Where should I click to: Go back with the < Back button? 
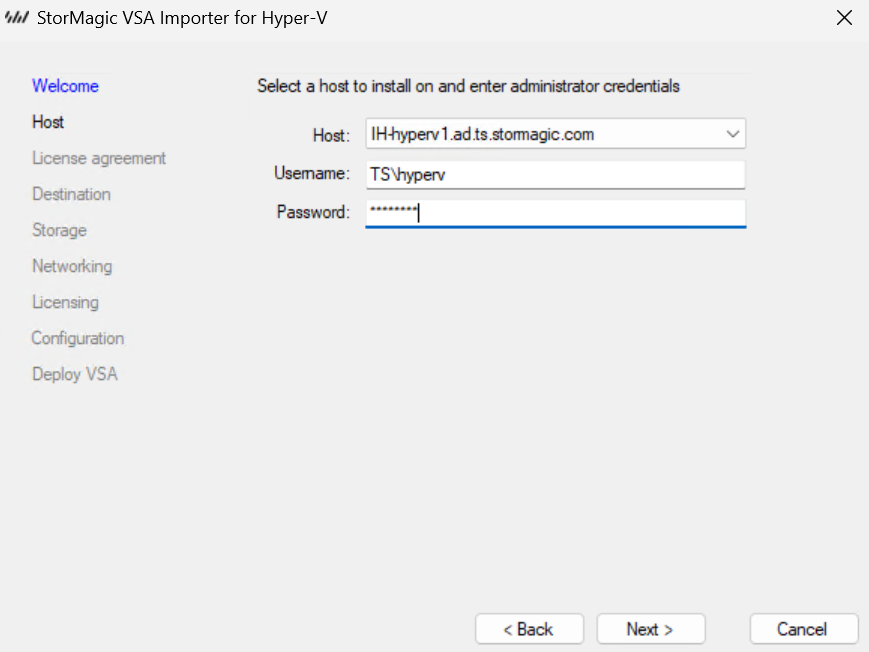[x=529, y=629]
